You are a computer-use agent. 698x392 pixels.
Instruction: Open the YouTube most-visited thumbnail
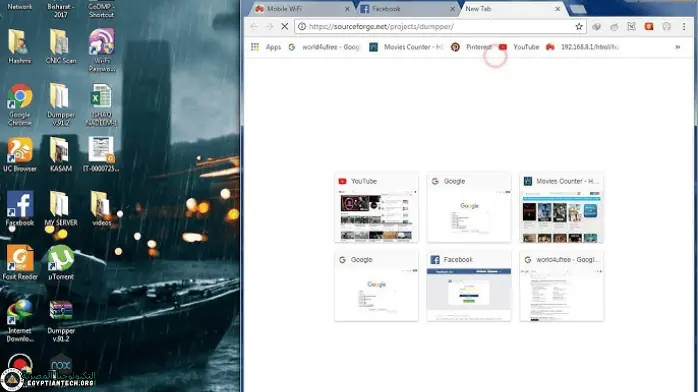[x=376, y=207]
